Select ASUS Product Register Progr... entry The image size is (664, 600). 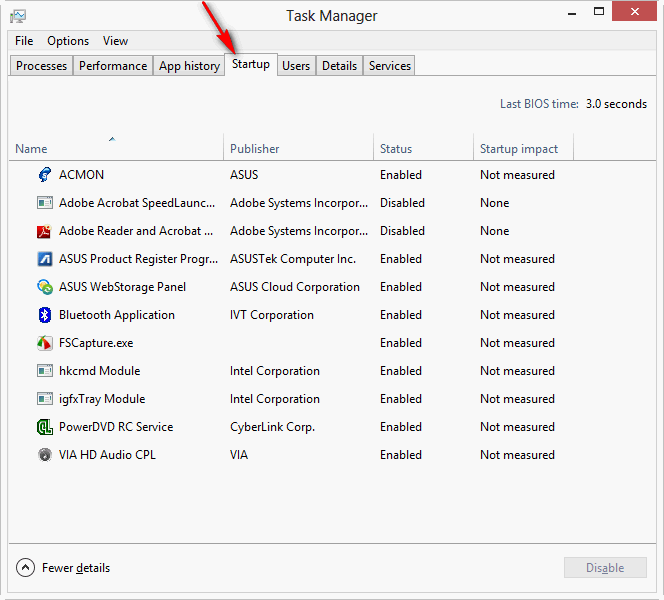[x=138, y=259]
